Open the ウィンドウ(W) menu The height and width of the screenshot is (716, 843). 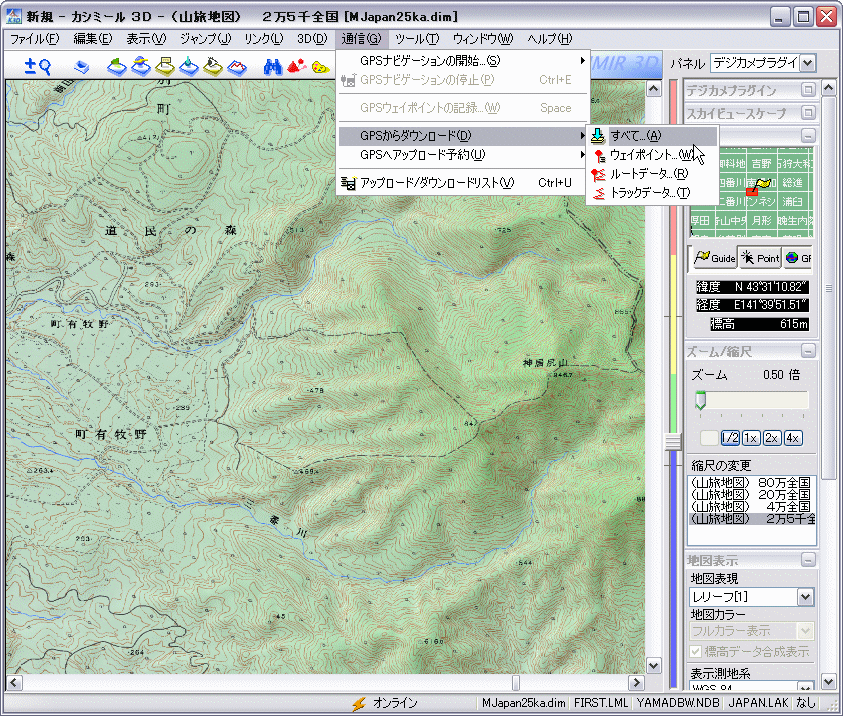[483, 39]
